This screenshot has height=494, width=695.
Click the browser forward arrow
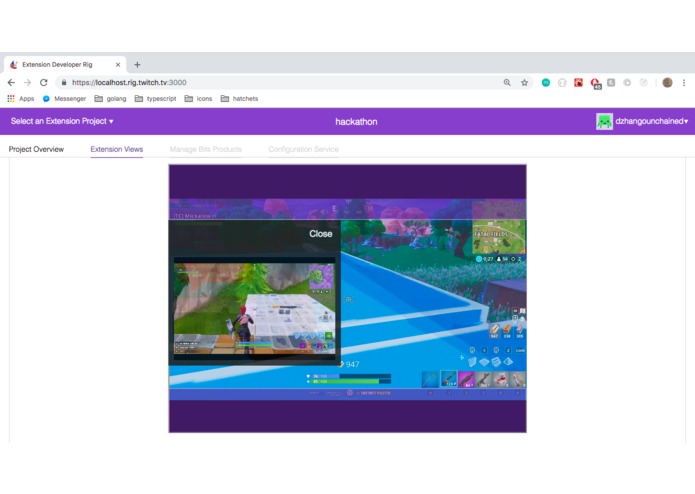click(27, 82)
